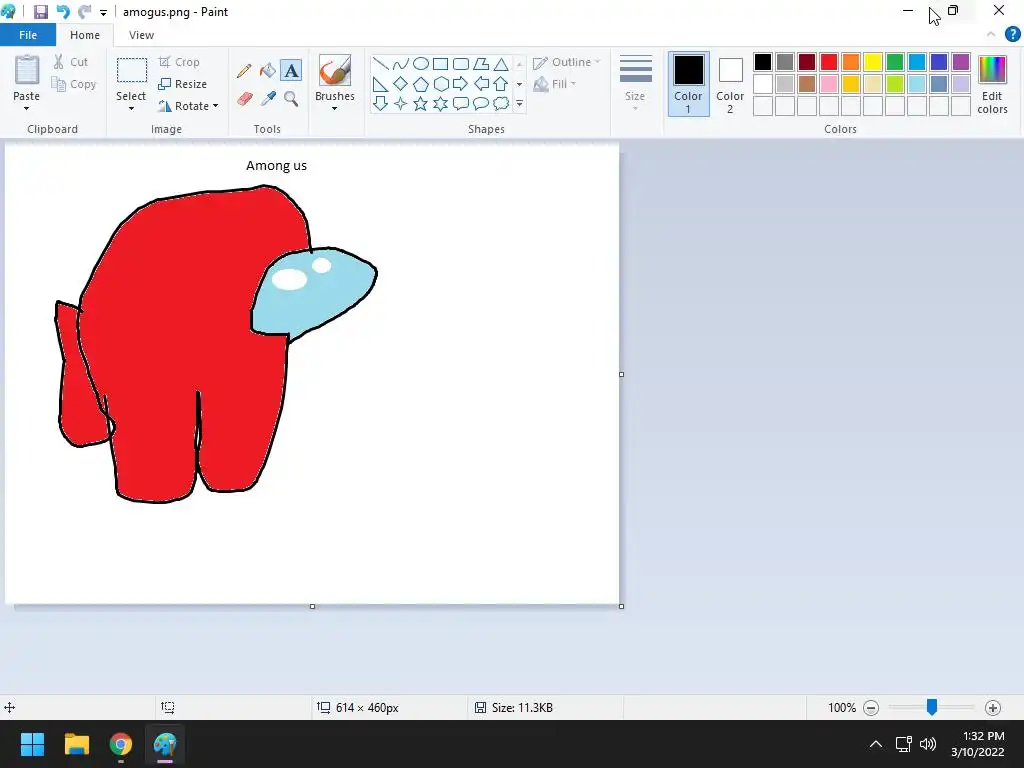The image size is (1024, 768).
Task: Click the Undo arrow in title bar
Action: [x=63, y=12]
